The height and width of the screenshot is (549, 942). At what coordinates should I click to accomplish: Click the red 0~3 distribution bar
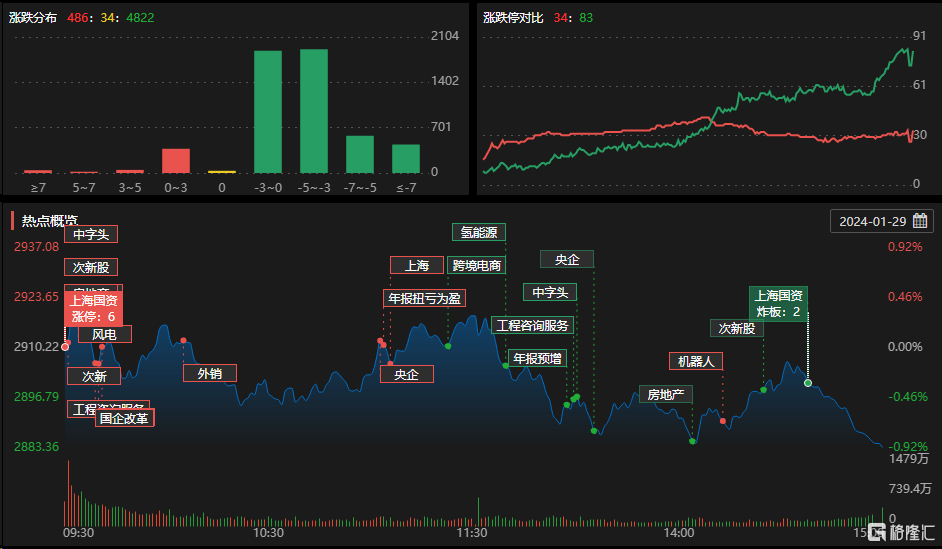[x=176, y=161]
